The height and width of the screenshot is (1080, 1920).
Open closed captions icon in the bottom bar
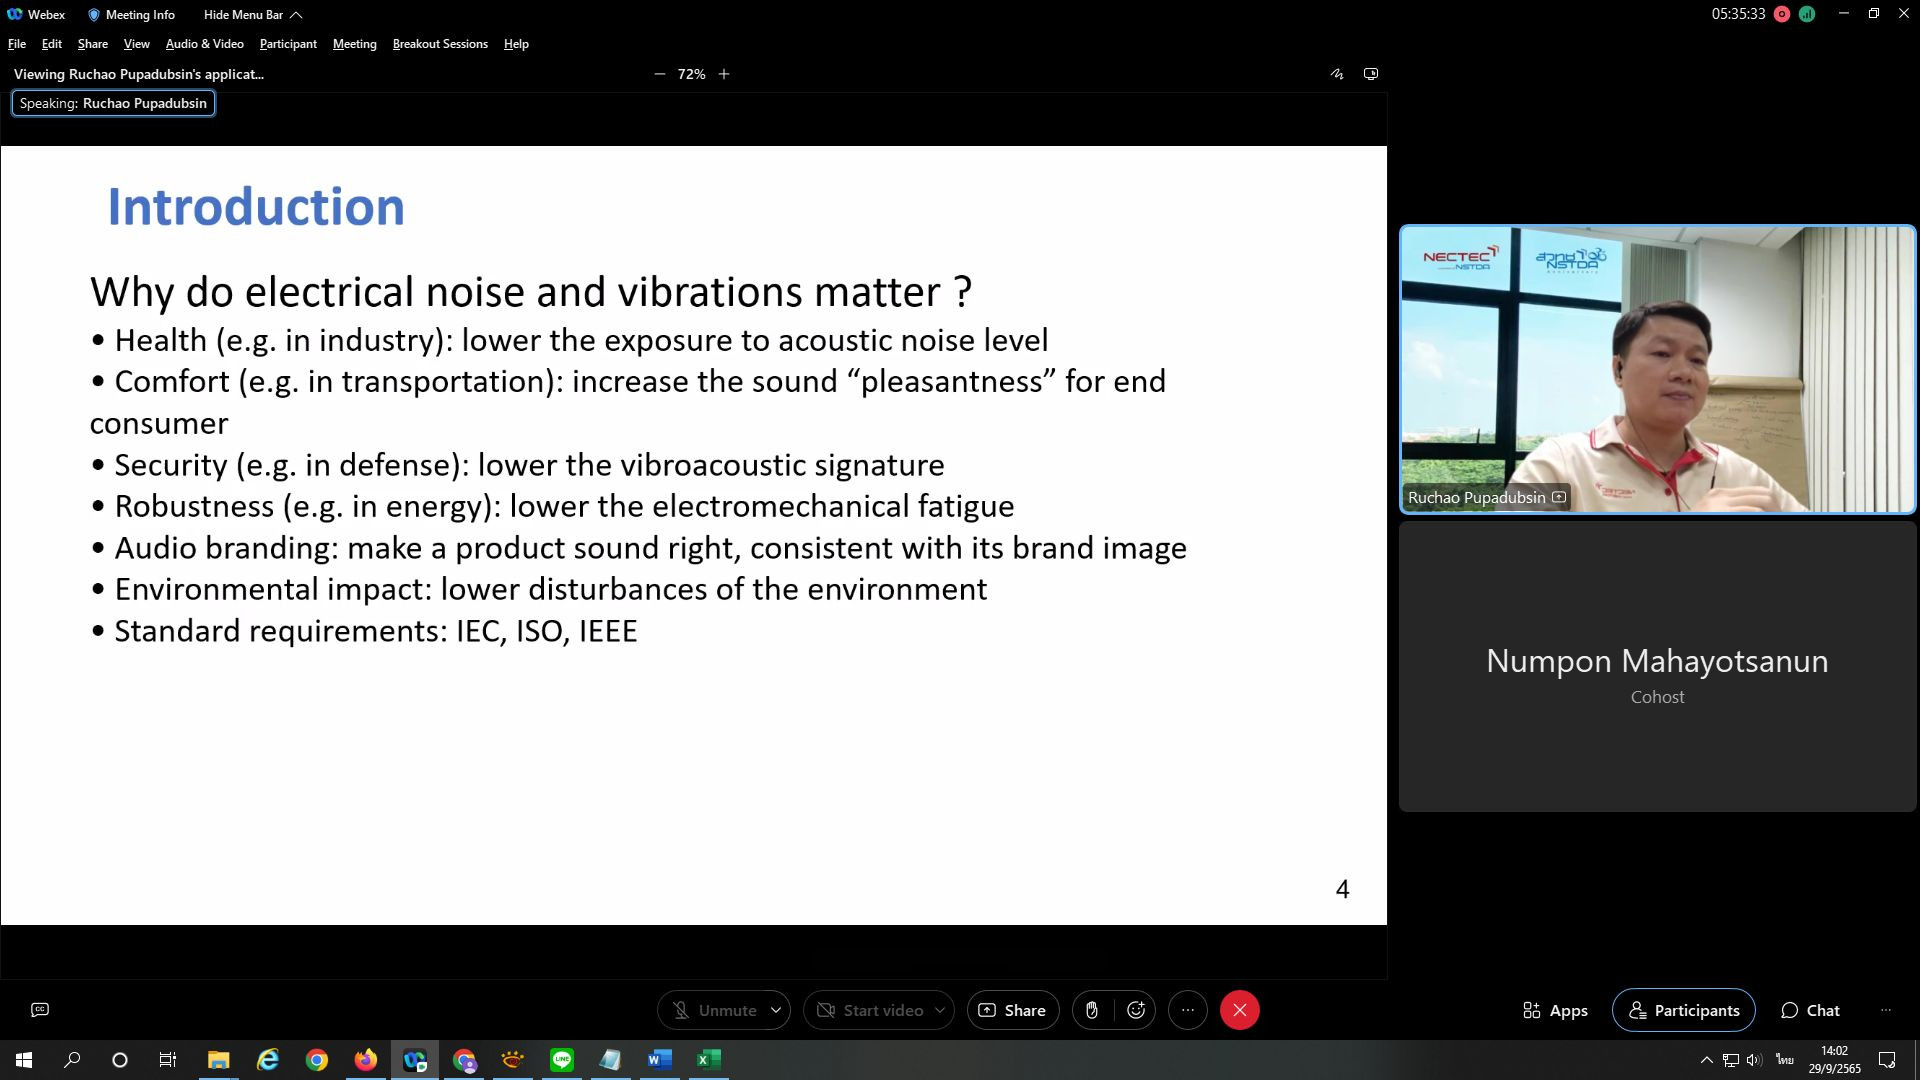point(40,1010)
